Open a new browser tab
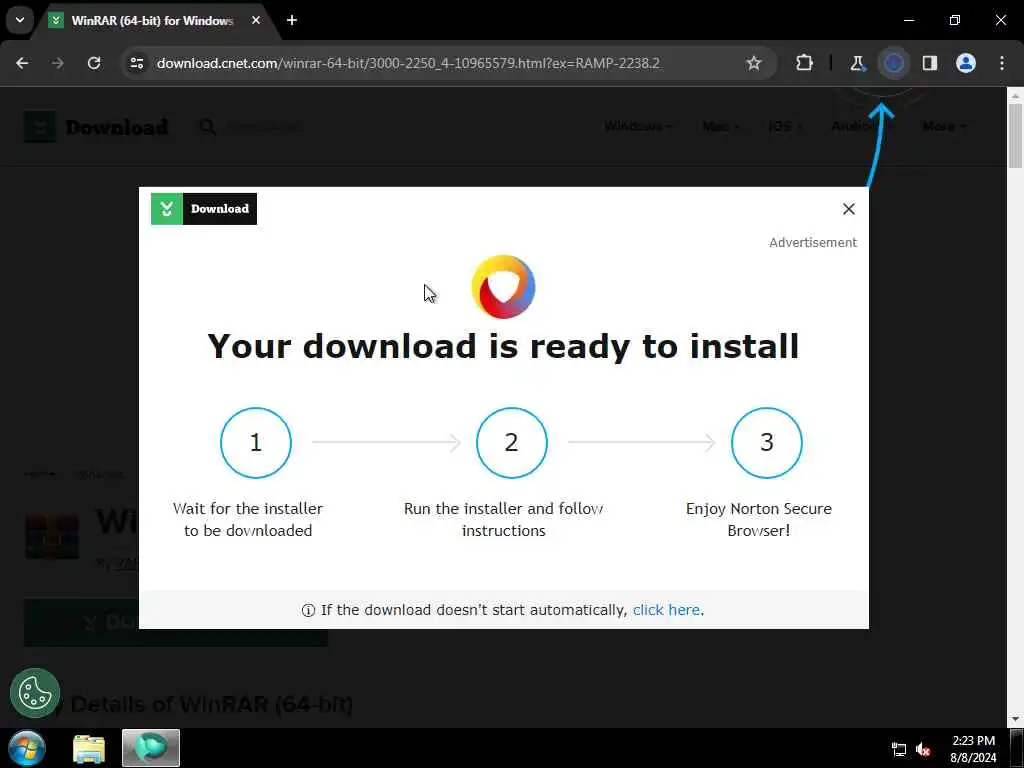The width and height of the screenshot is (1024, 768). pyautogui.click(x=292, y=21)
